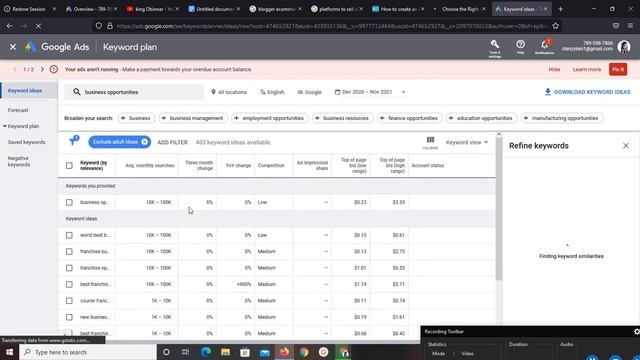Check the 'new busines...' keyword row
The image size is (640, 360).
tap(69, 317)
